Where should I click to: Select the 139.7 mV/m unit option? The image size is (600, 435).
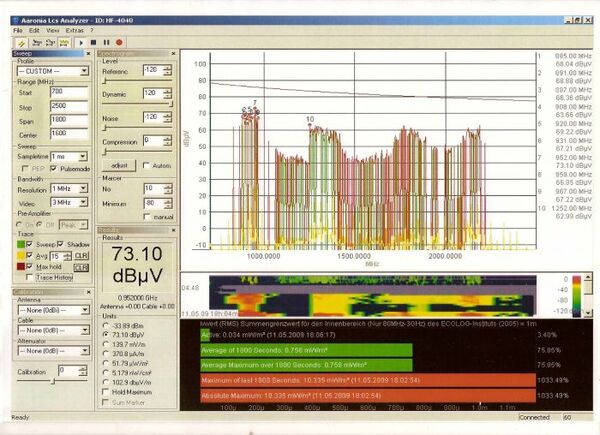pyautogui.click(x=106, y=344)
